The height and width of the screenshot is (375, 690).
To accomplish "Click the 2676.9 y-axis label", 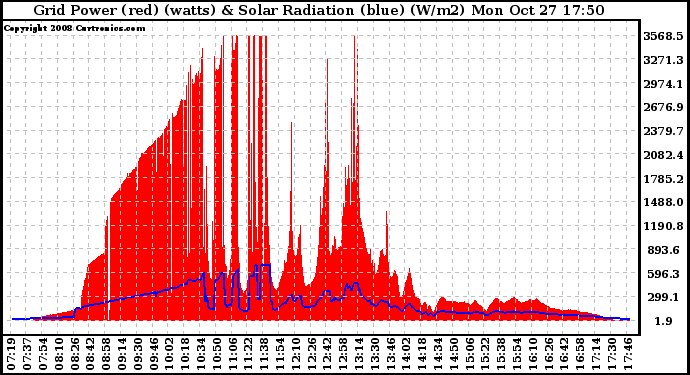I will 663,107.
